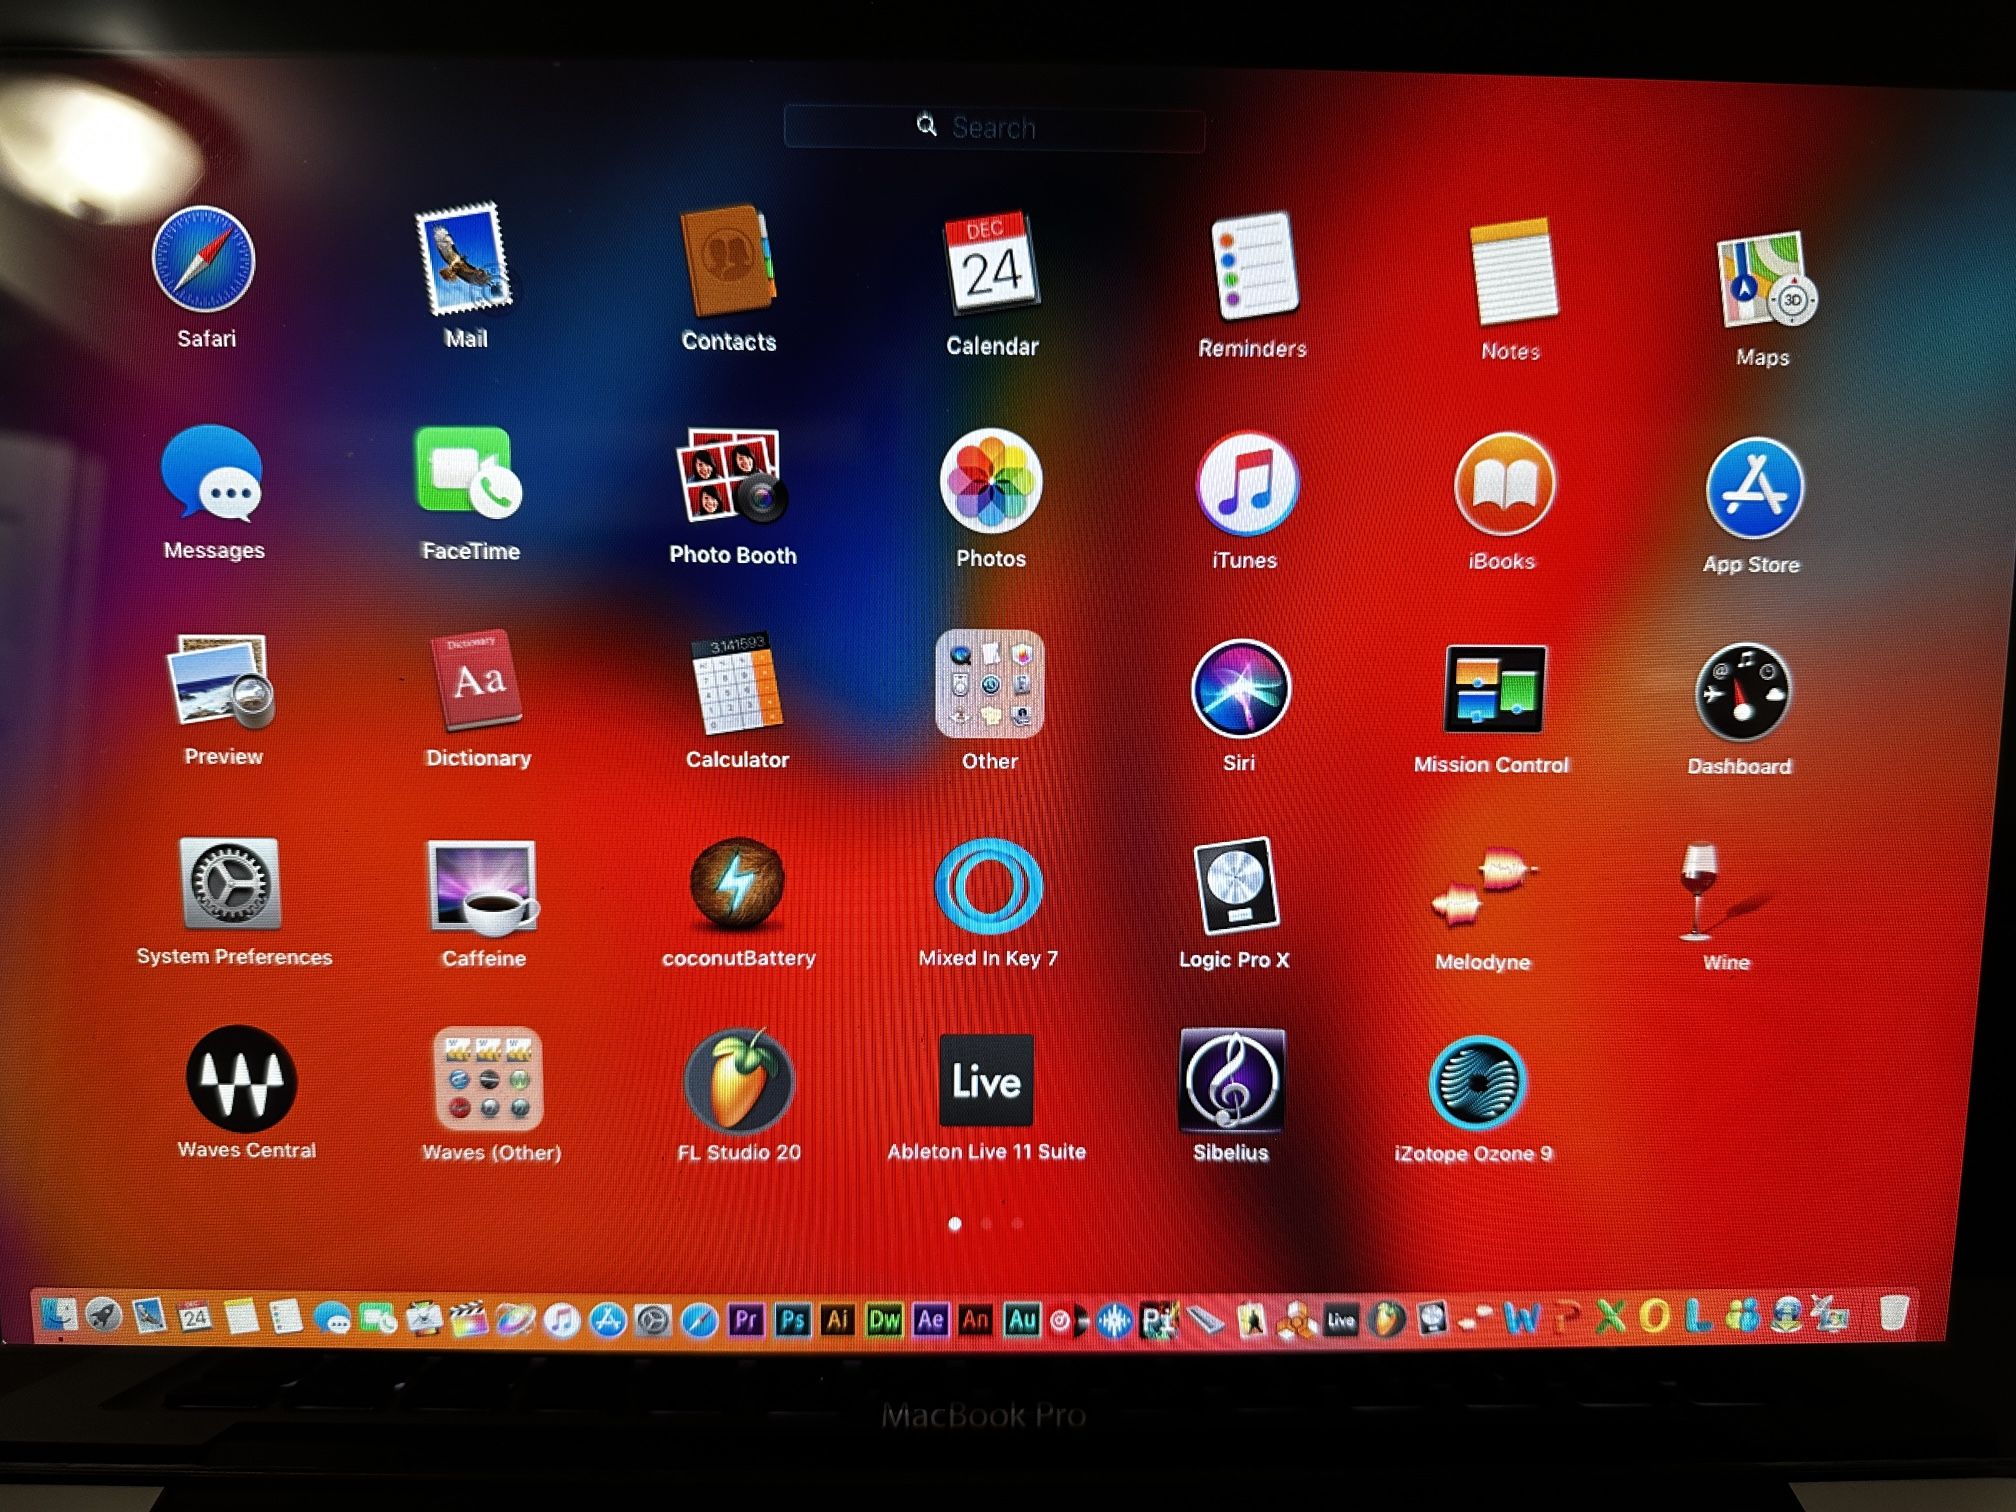2016x1512 pixels.
Task: Go to the third Launchpad page dot
Action: point(1017,1223)
